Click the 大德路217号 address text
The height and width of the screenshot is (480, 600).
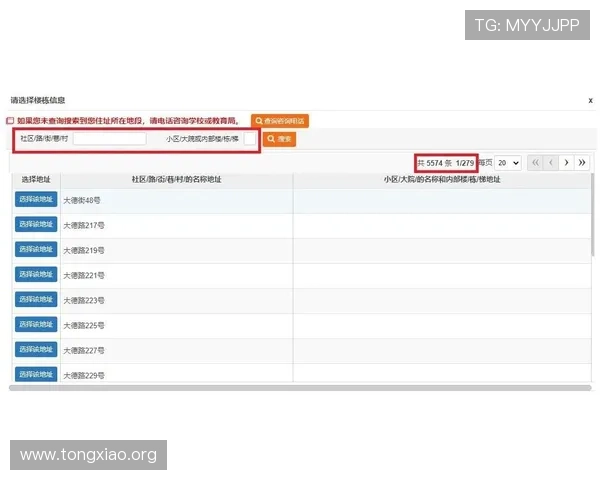(84, 225)
